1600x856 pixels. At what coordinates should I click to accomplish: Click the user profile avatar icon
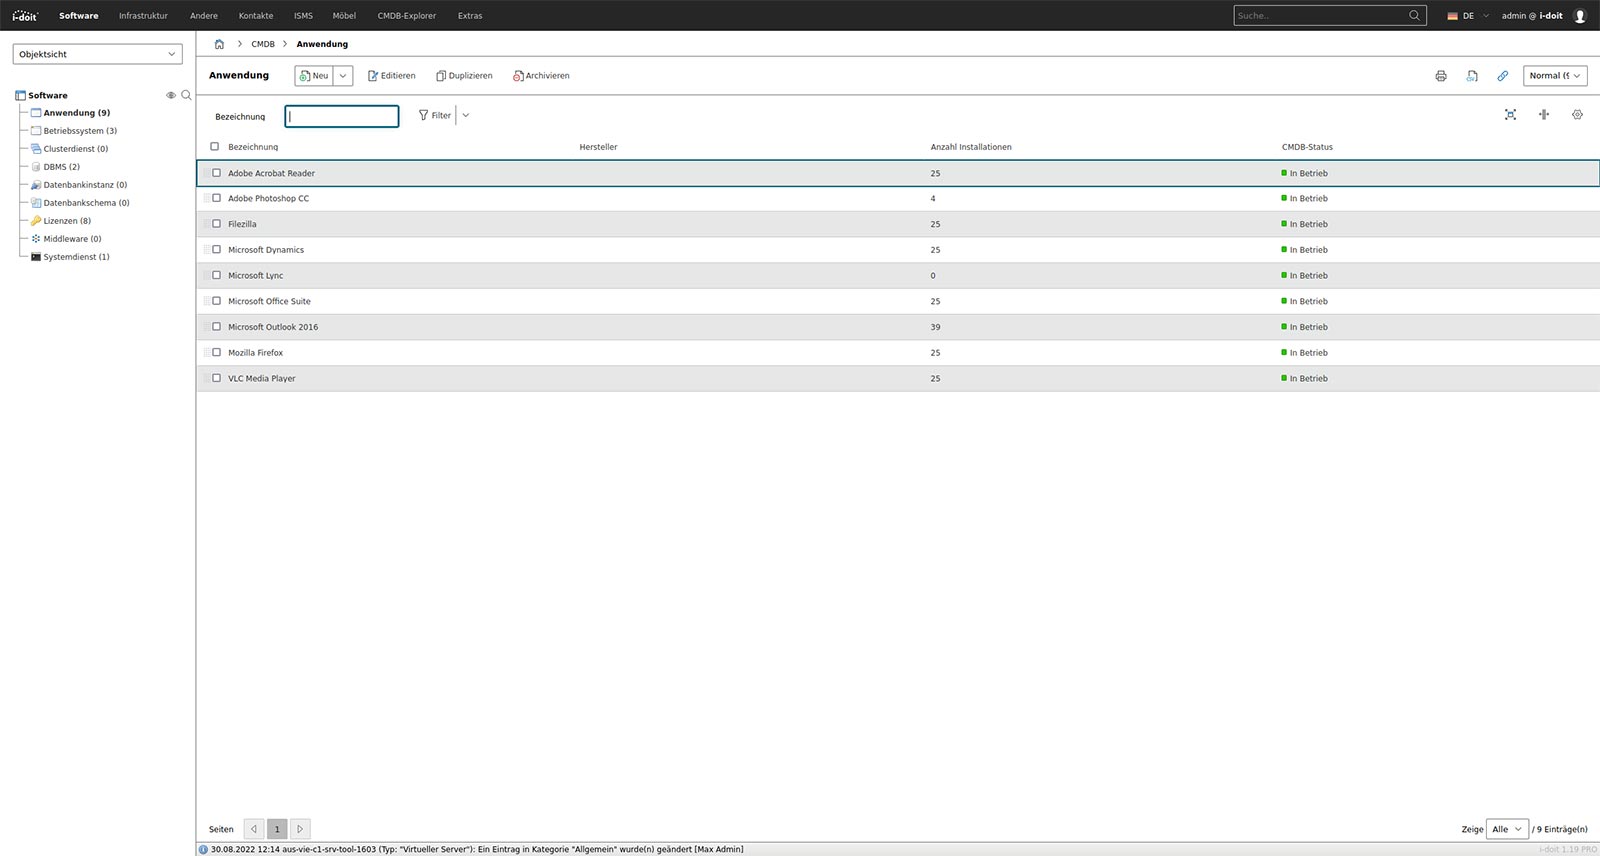1580,16
